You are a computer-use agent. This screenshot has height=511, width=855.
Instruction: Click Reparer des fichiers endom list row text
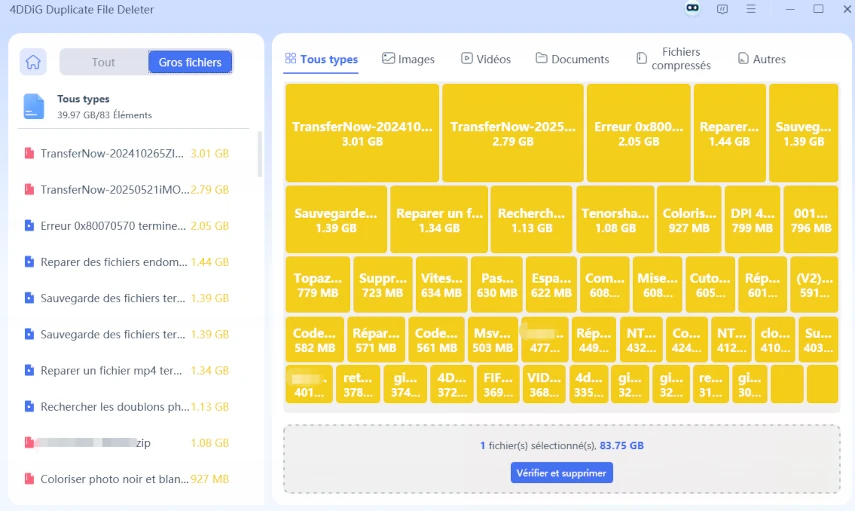pos(113,262)
